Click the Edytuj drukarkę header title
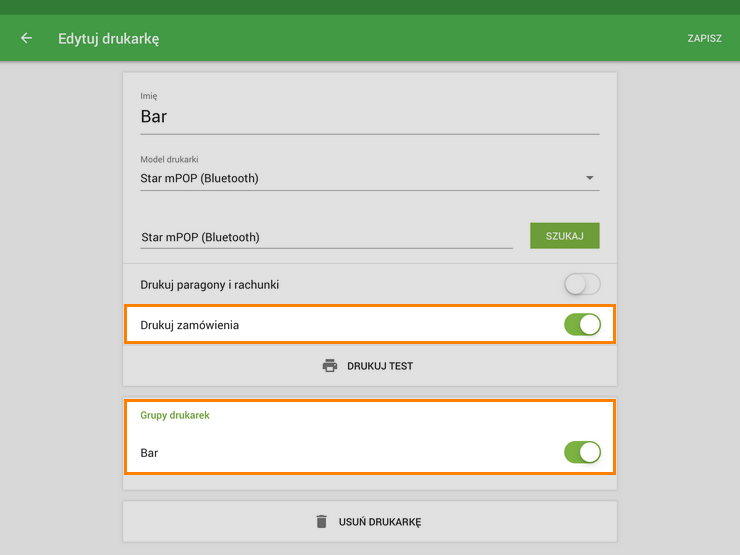Screen dimensions: 740x555 tap(109, 38)
